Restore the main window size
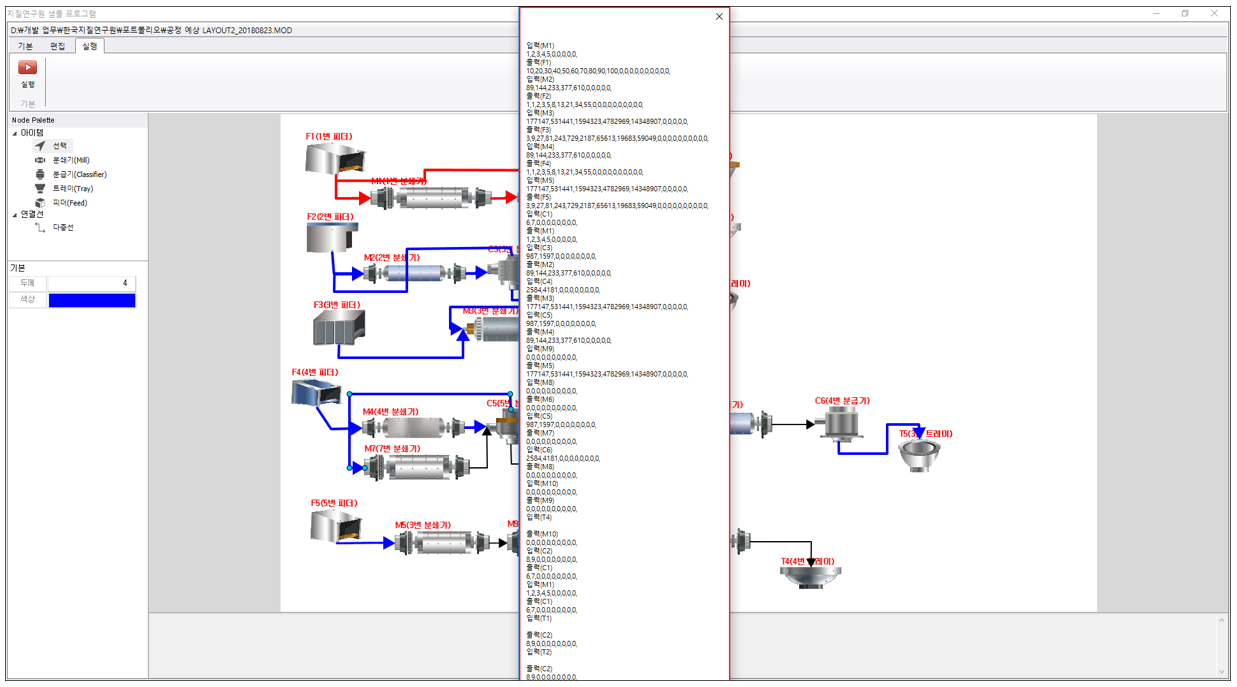1237x687 pixels. [1185, 14]
